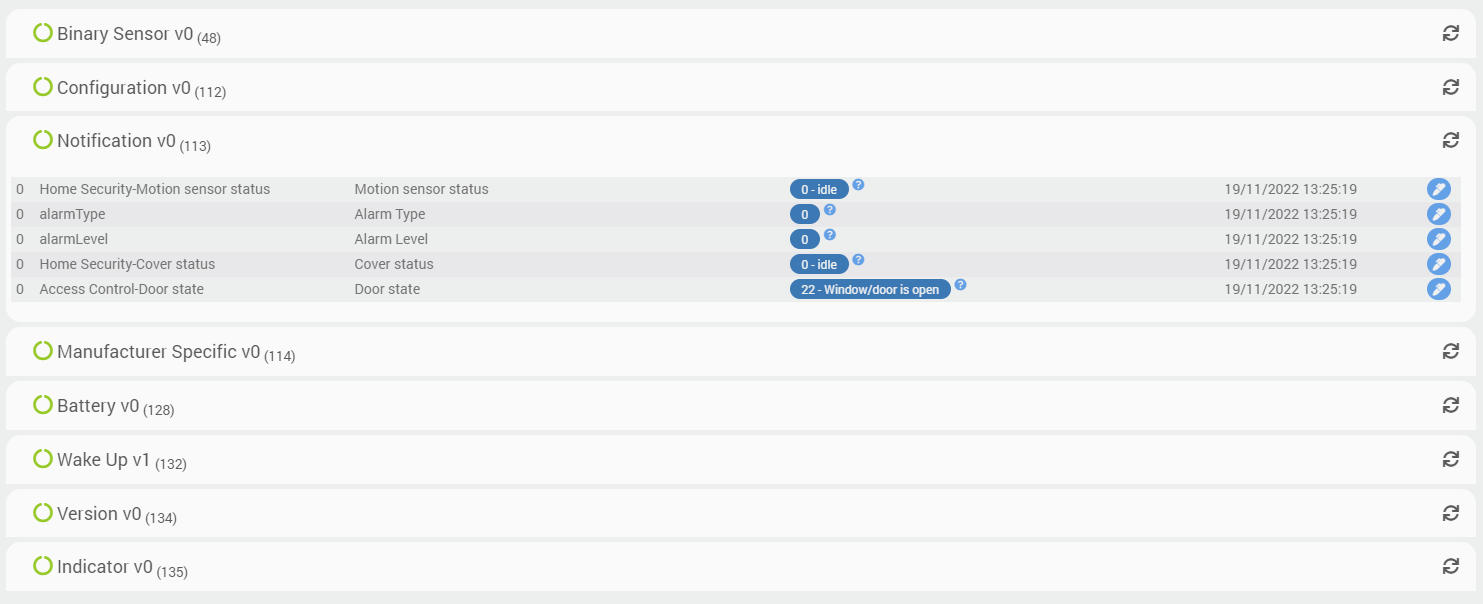Screen dimensions: 1483x604
Task: Click the edit icon for Door state row
Action: [x=1438, y=289]
